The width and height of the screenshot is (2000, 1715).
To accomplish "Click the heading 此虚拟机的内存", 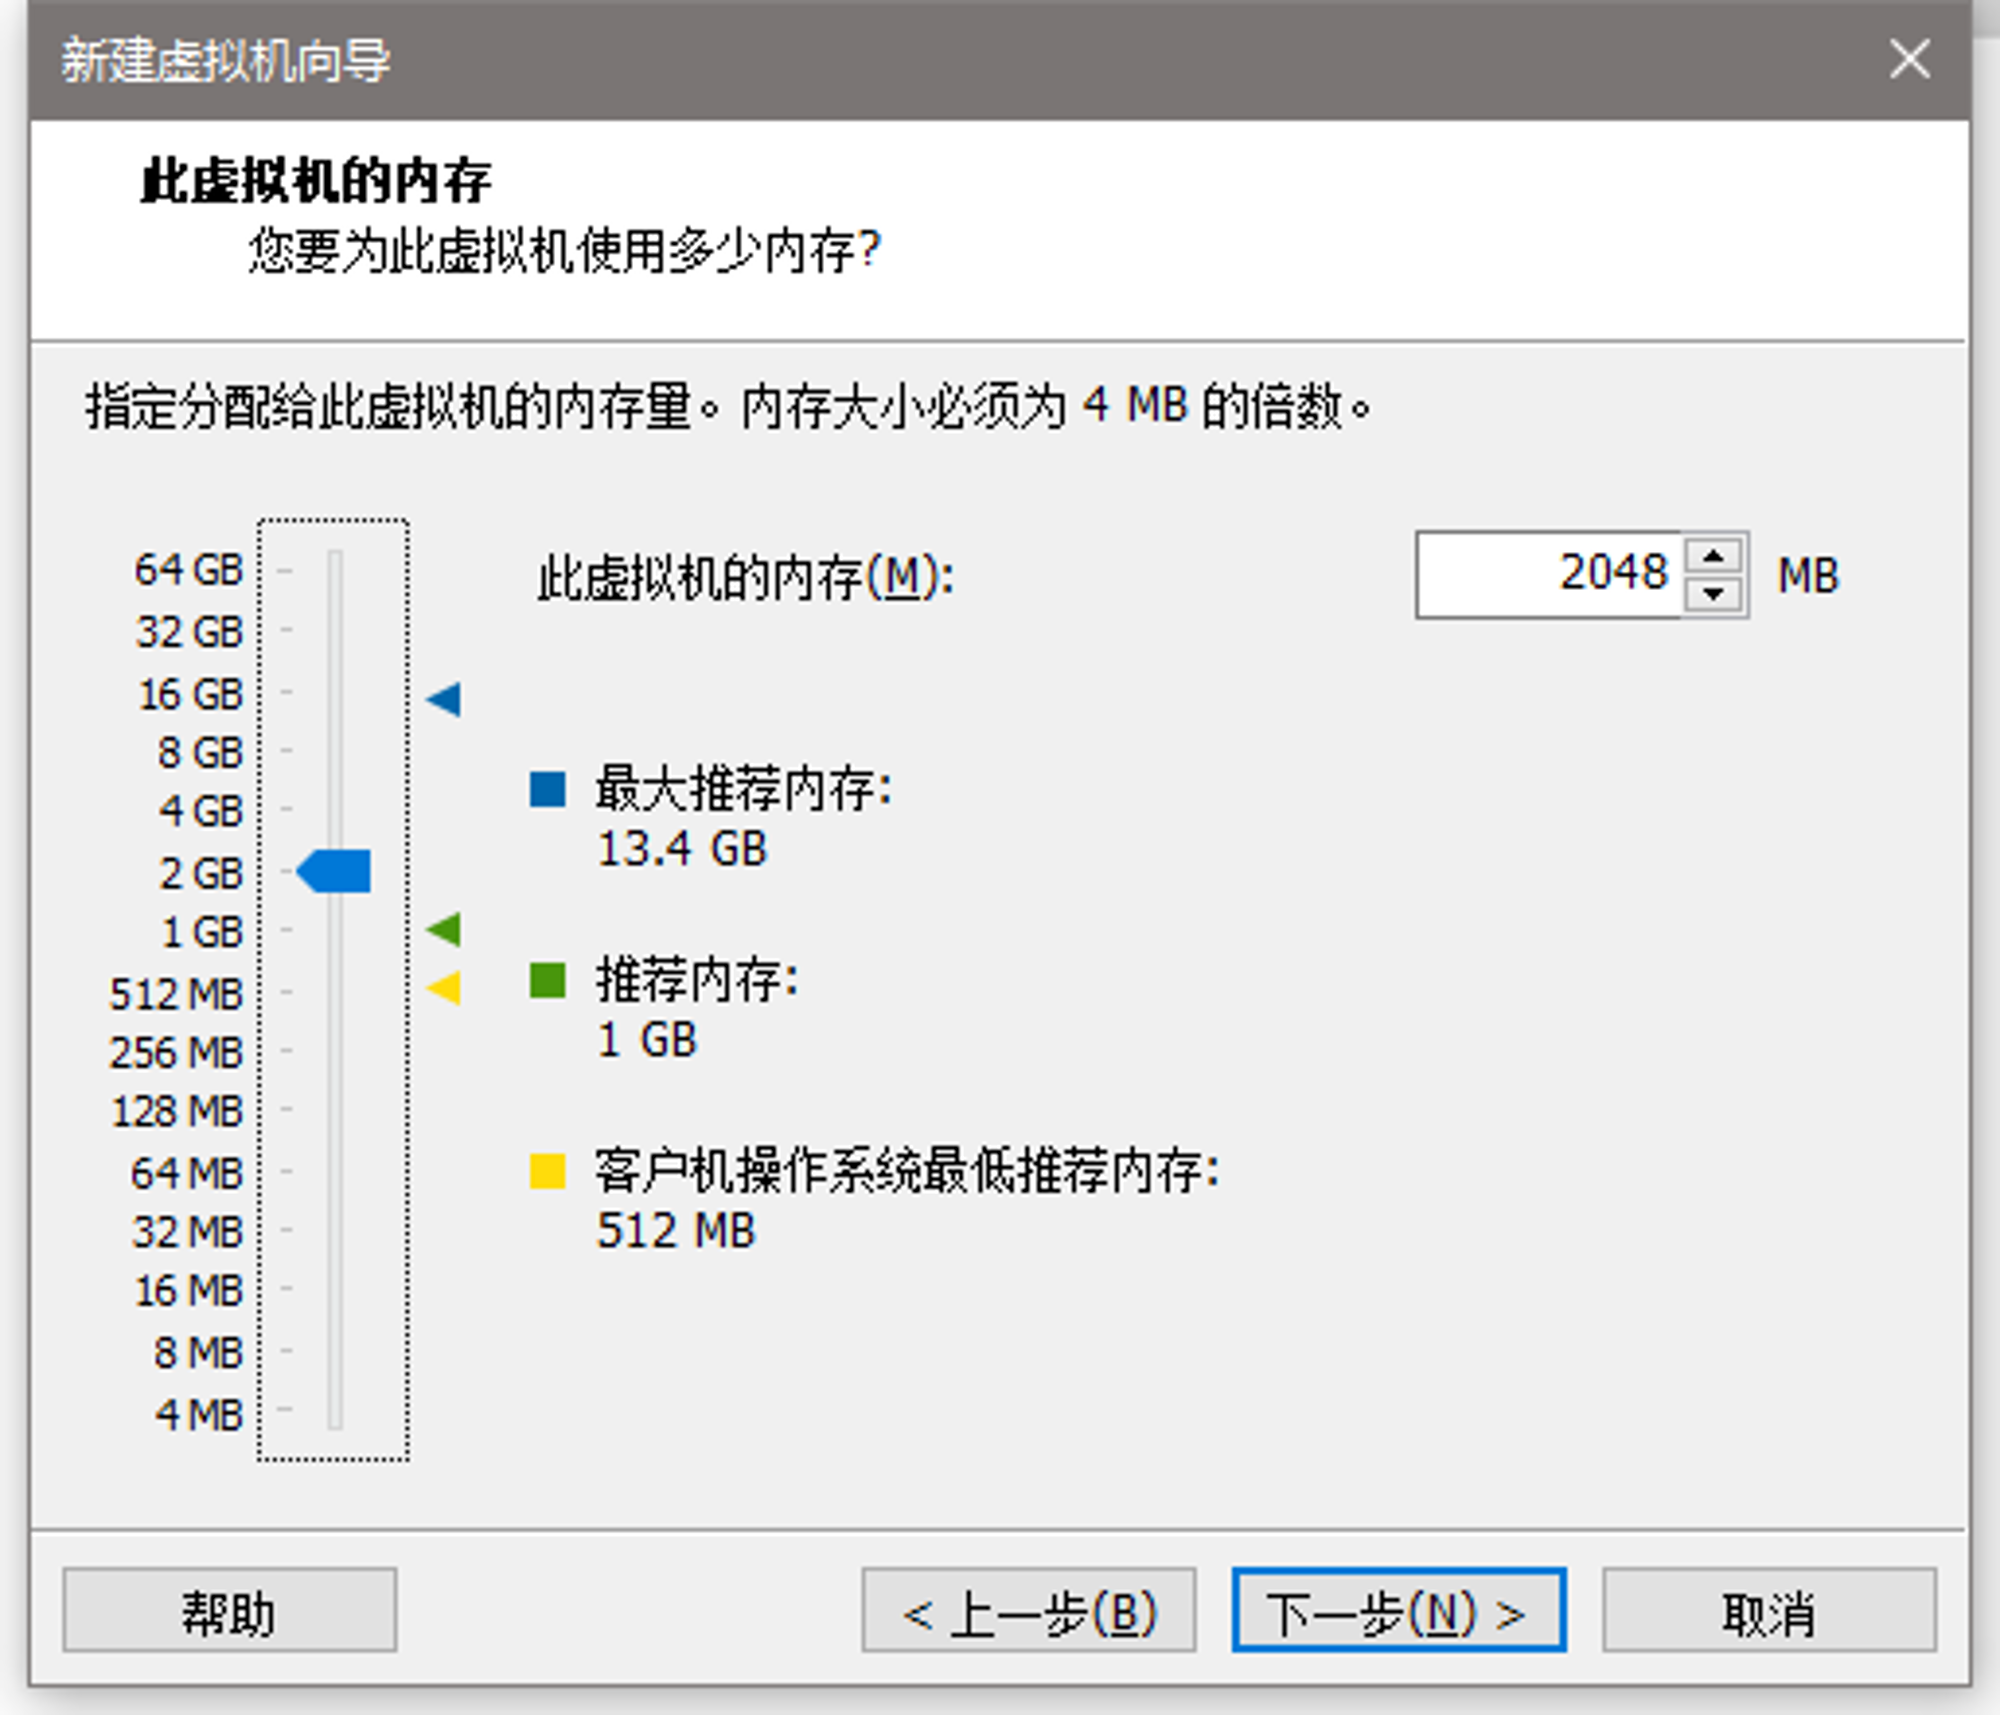I will tap(316, 181).
